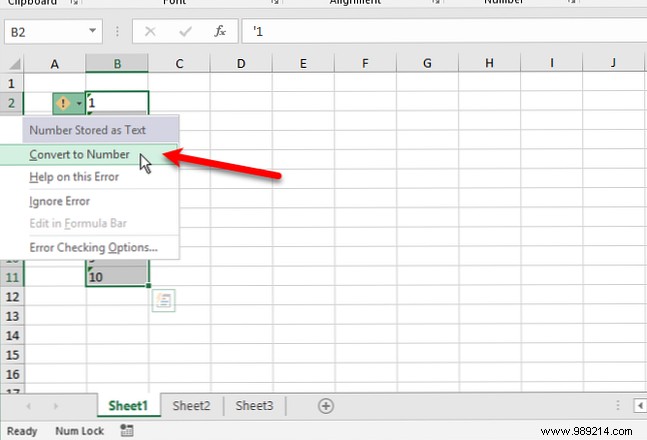Select row 11 header
Image resolution: width=647 pixels, height=440 pixels.
pos(12,277)
